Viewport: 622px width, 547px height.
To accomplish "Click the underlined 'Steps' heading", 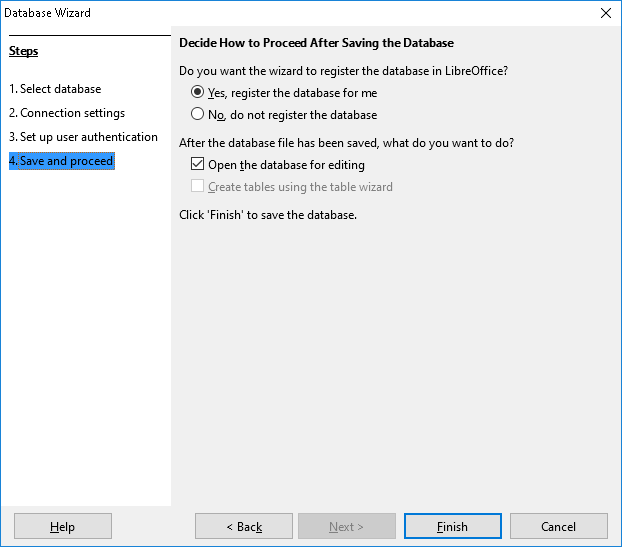I will coord(23,51).
